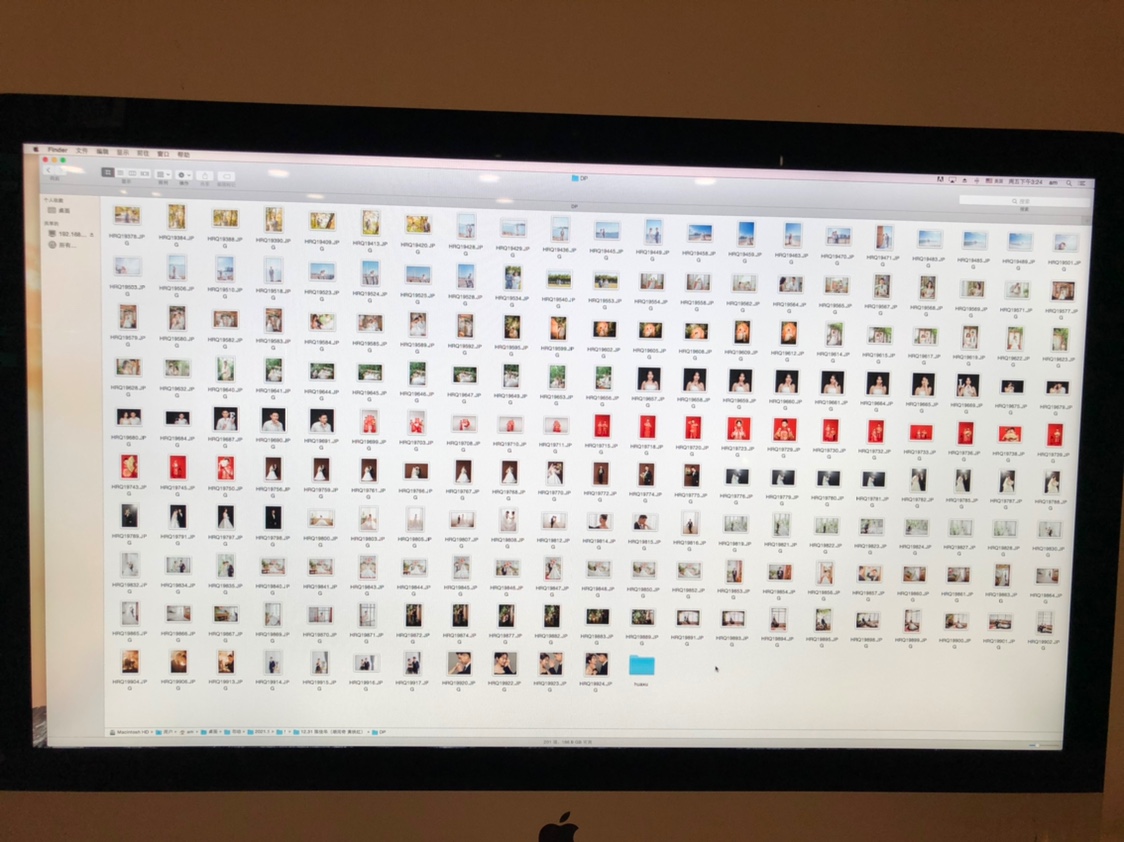Open the Action gear dropdown menu
1124x842 pixels.
184,175
